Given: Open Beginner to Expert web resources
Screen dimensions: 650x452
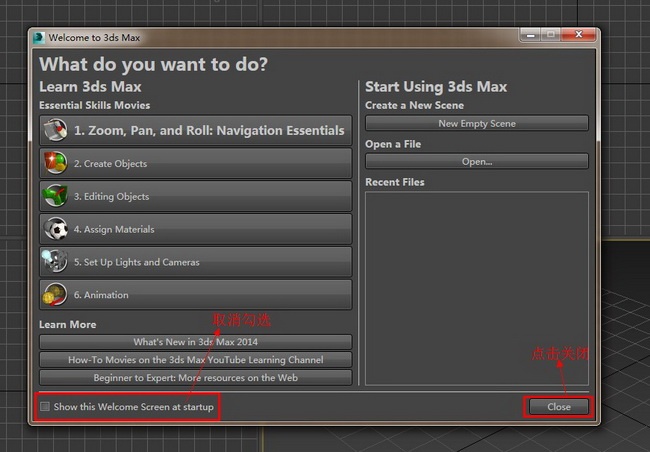Looking at the screenshot, I should (x=196, y=377).
